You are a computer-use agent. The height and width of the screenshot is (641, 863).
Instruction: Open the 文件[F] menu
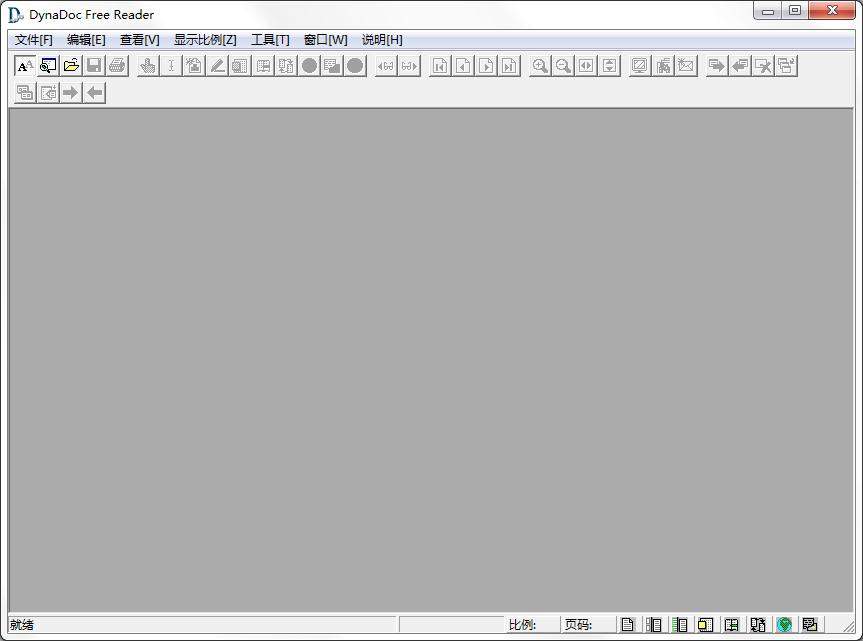pyautogui.click(x=34, y=40)
